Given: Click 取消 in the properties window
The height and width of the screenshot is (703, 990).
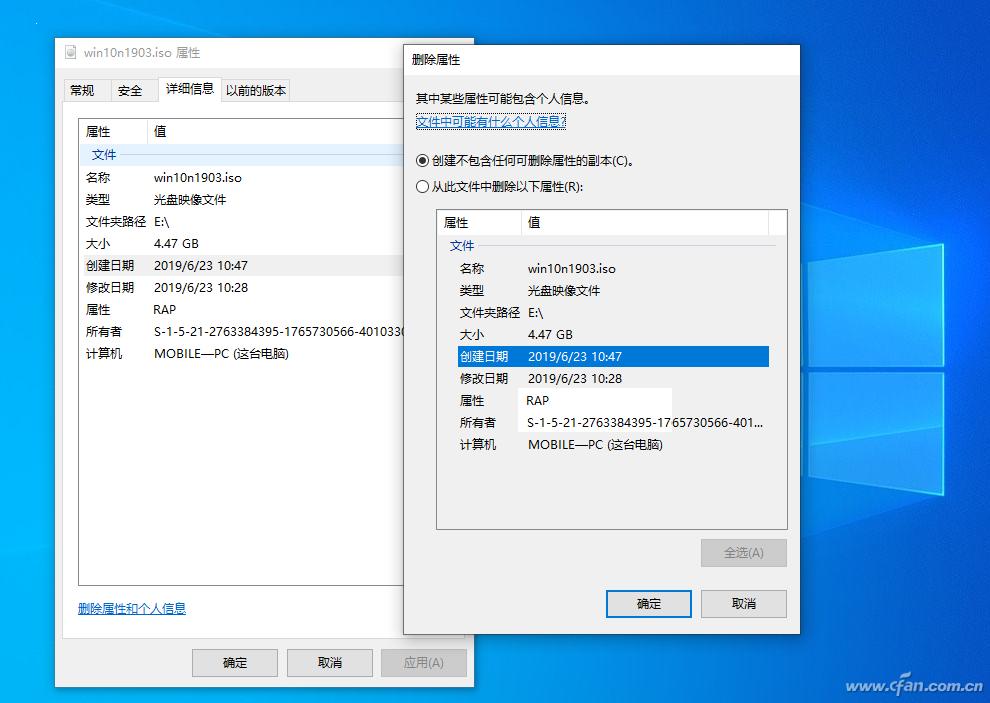Looking at the screenshot, I should pos(329,662).
